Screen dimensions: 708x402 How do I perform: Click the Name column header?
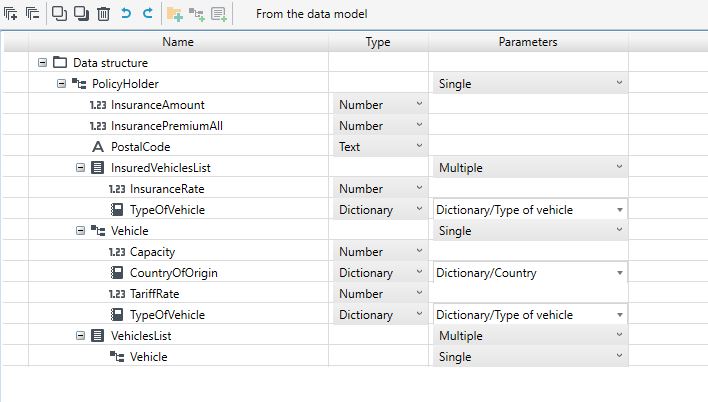tap(178, 42)
